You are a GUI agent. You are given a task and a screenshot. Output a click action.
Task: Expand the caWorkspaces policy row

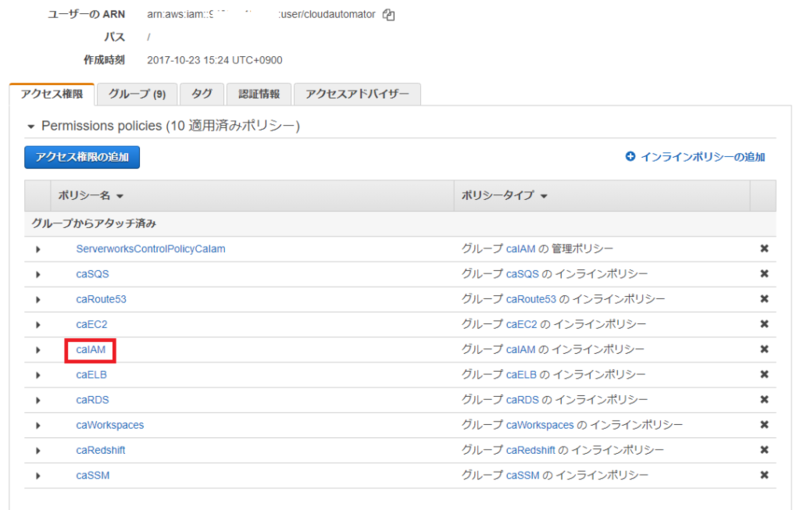(x=38, y=425)
